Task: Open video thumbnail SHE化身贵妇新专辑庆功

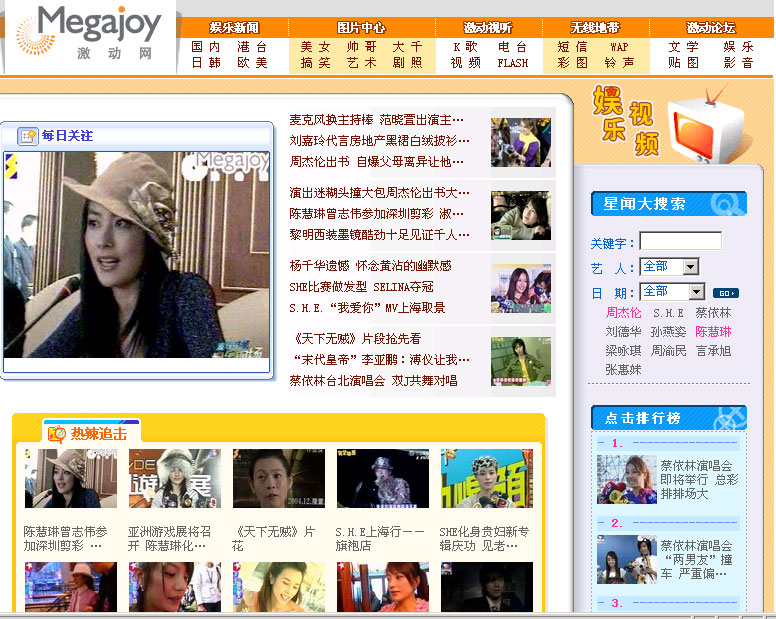Action: [x=487, y=478]
